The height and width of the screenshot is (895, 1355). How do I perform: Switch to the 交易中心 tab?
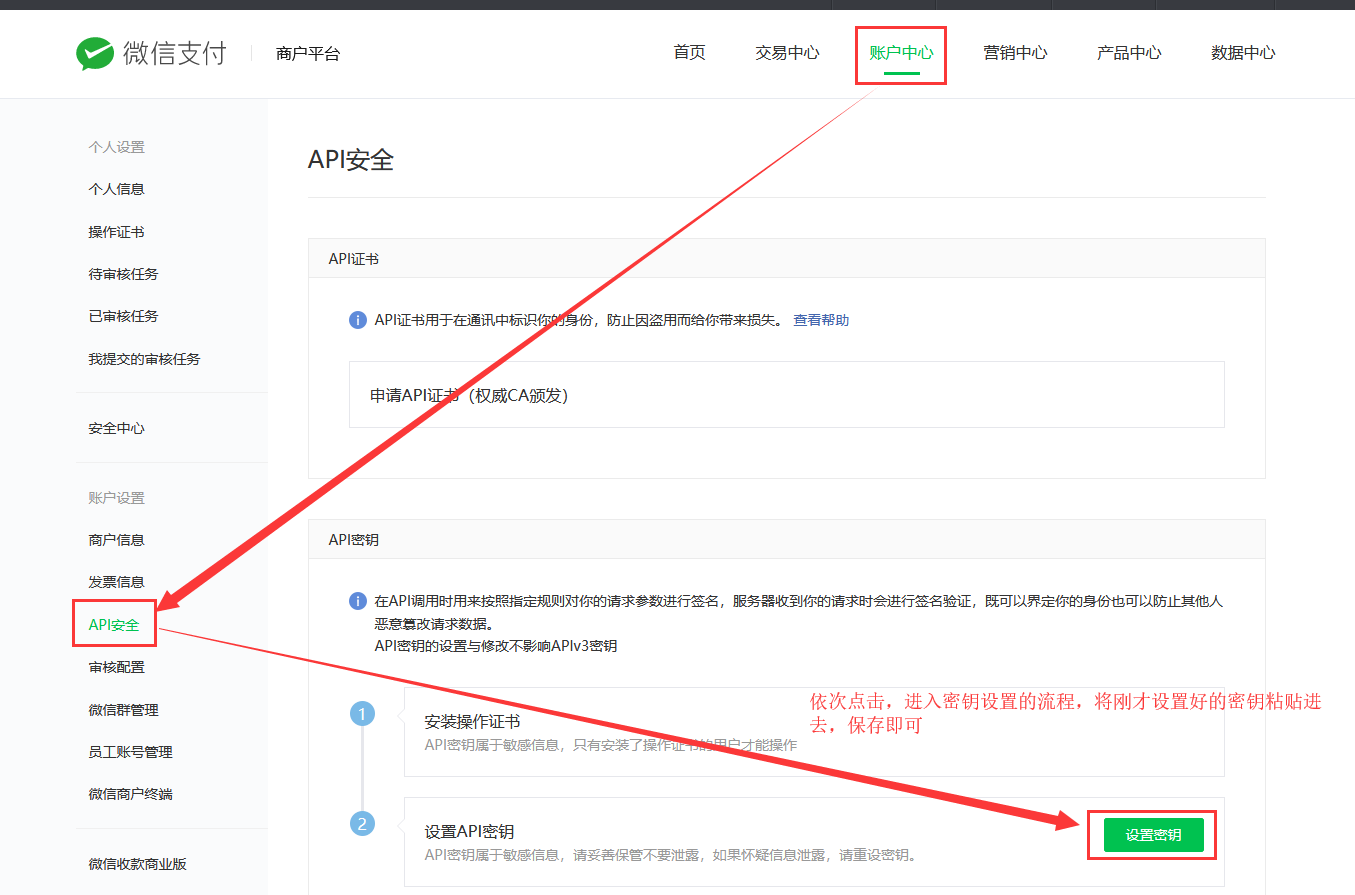click(x=787, y=53)
